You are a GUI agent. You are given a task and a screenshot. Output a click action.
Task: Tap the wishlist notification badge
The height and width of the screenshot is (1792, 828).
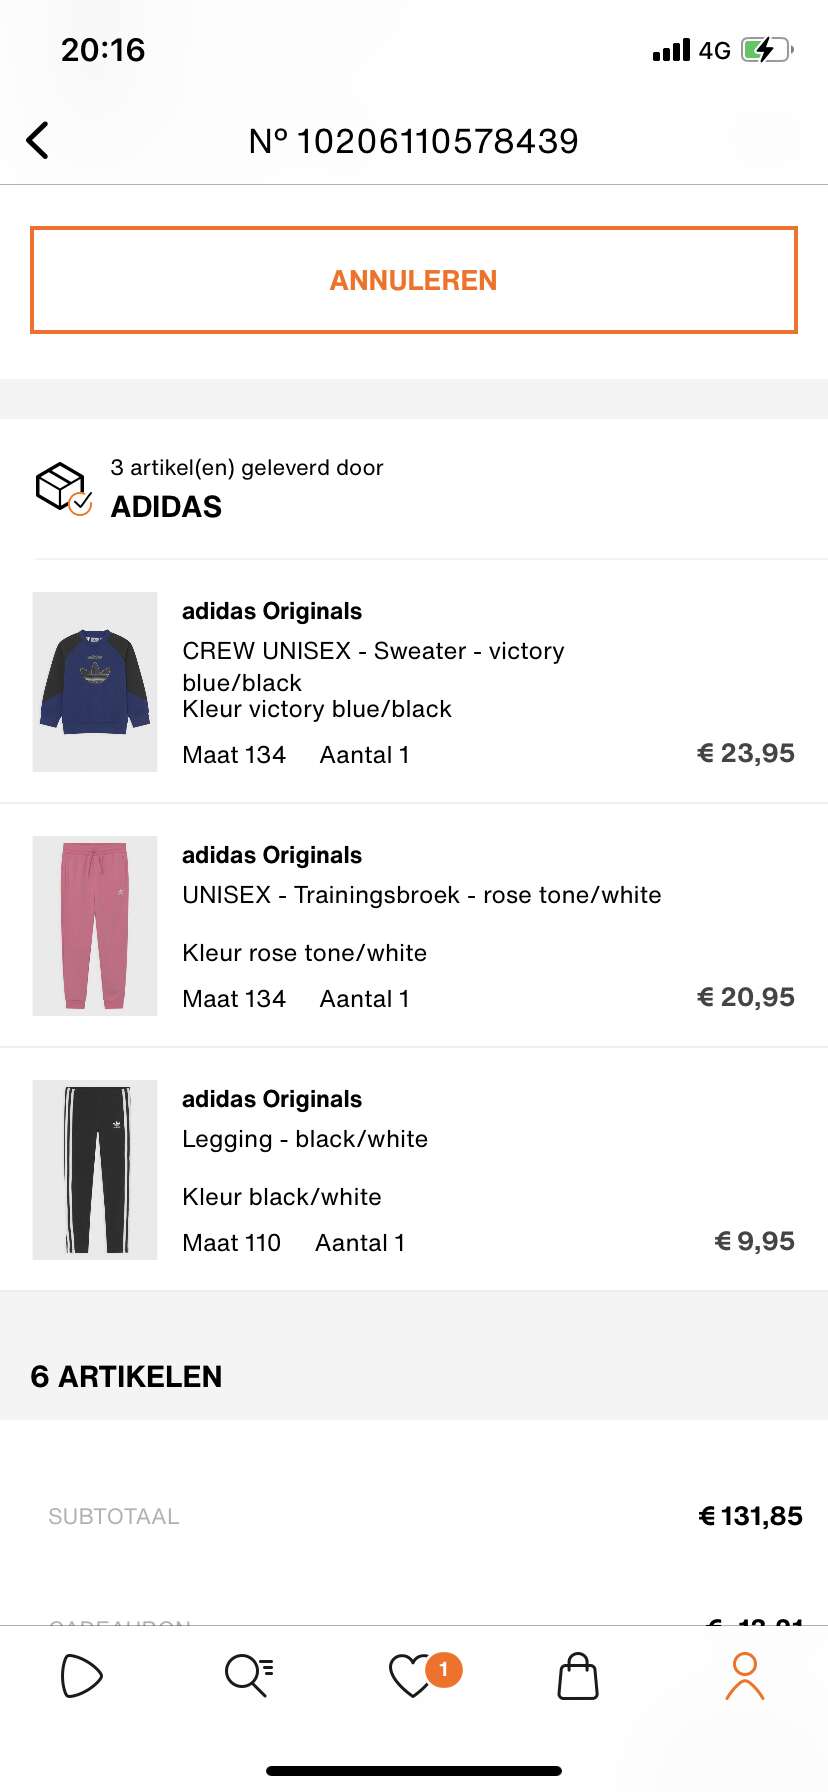[x=444, y=1669]
